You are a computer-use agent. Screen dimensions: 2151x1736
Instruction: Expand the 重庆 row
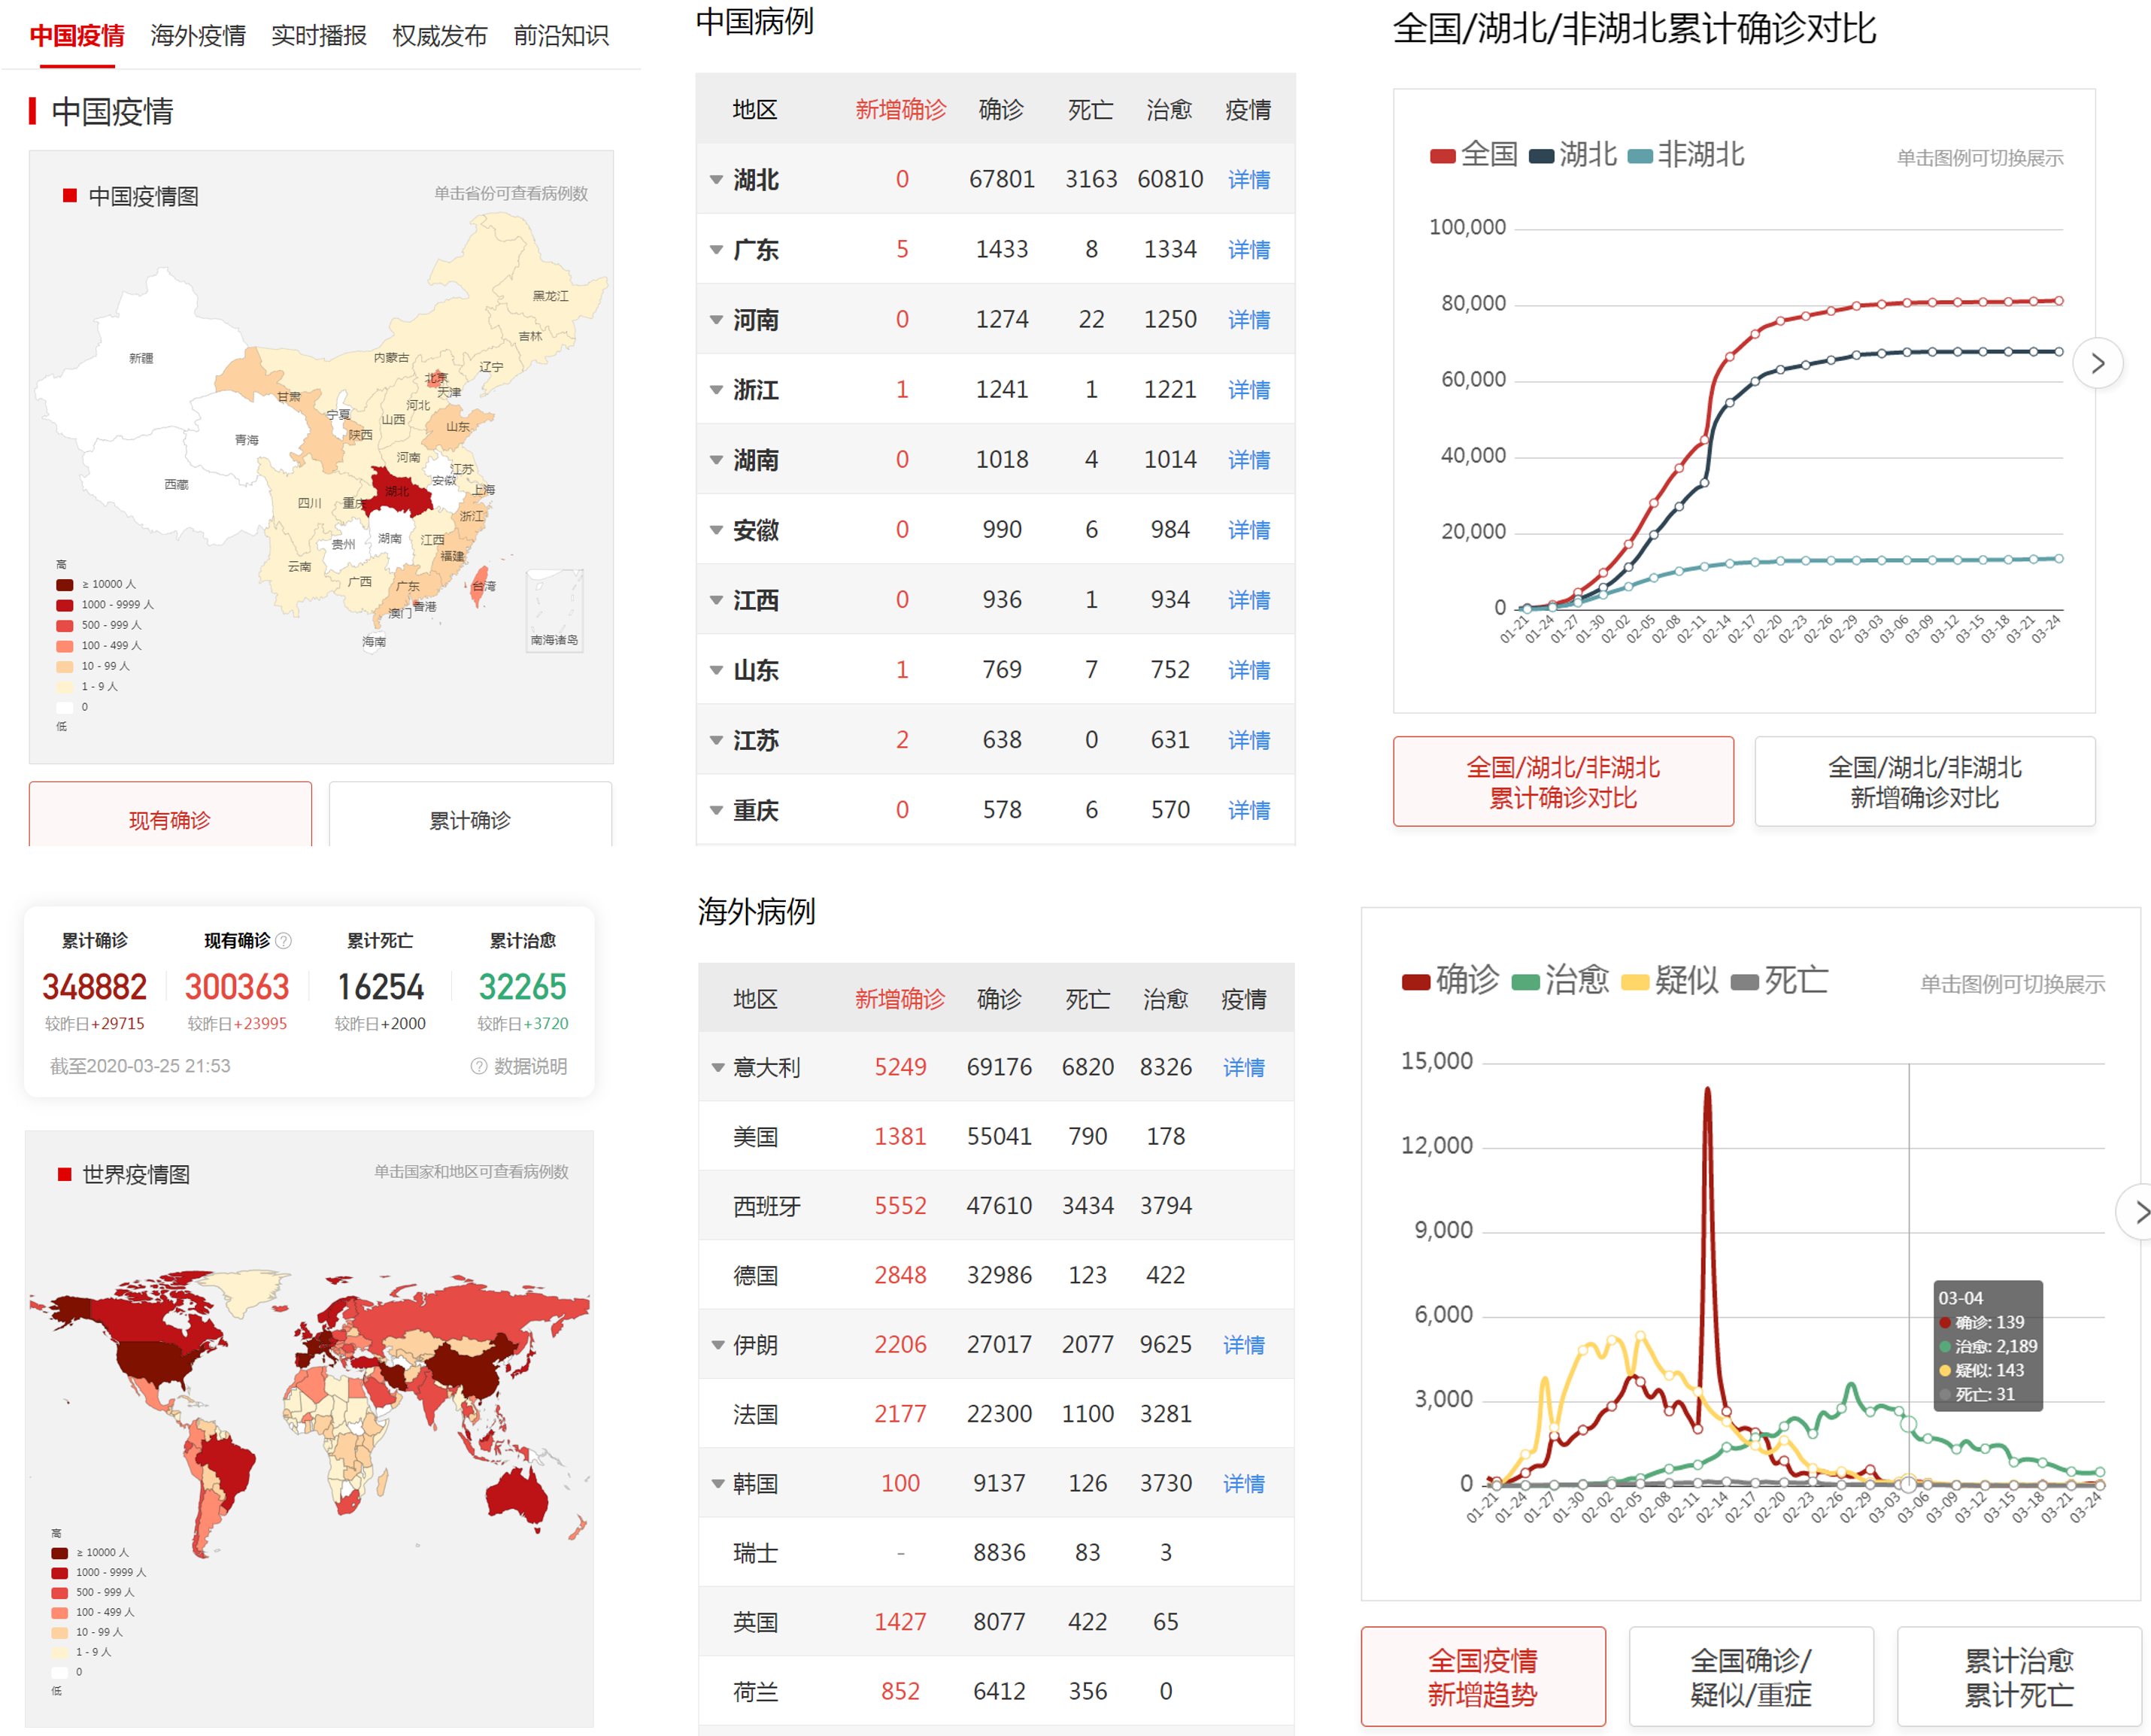tap(716, 810)
